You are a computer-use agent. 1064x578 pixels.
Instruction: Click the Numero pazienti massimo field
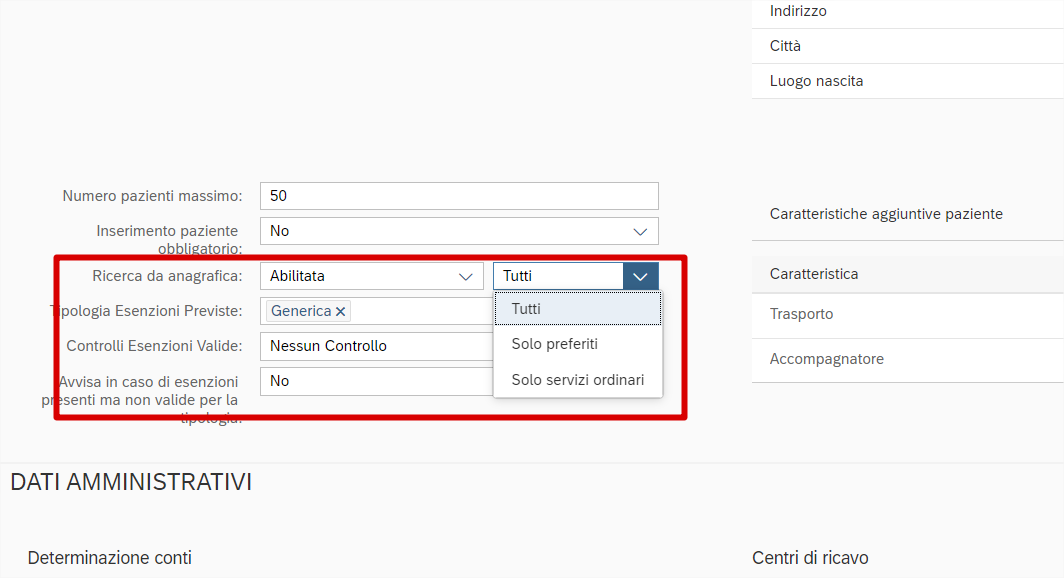pos(458,196)
